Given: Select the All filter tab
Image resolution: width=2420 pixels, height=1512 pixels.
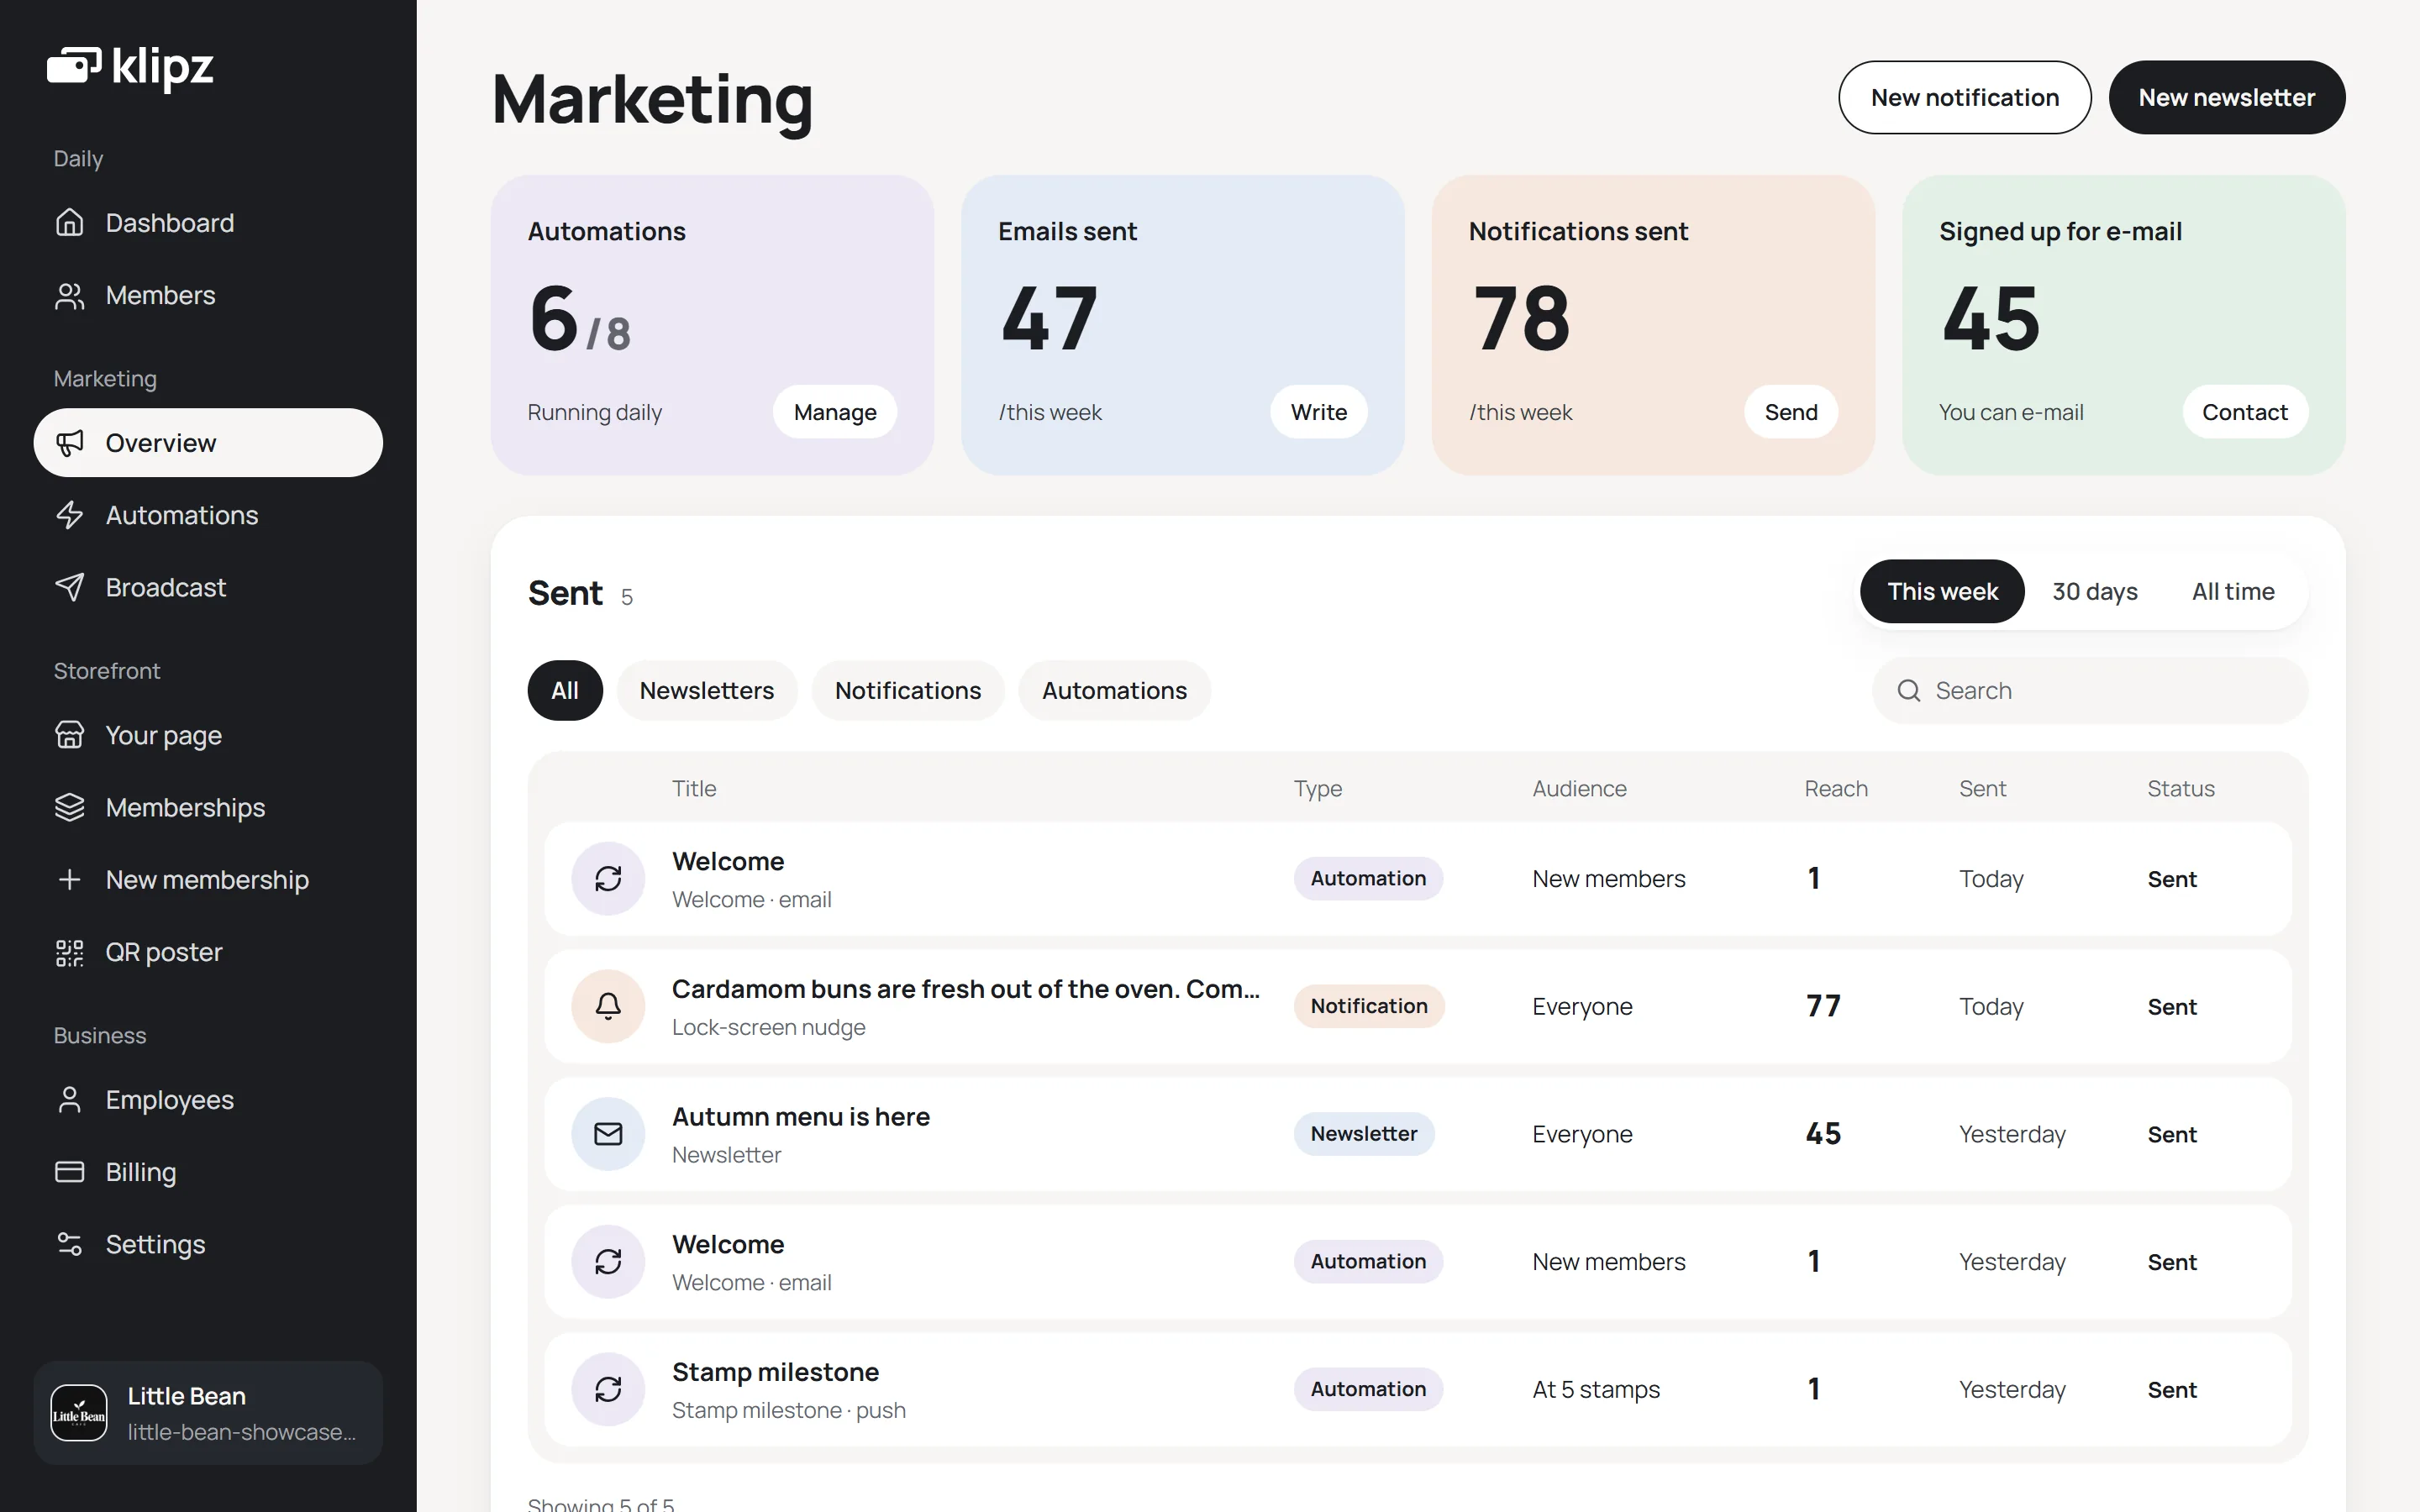Looking at the screenshot, I should click(565, 690).
